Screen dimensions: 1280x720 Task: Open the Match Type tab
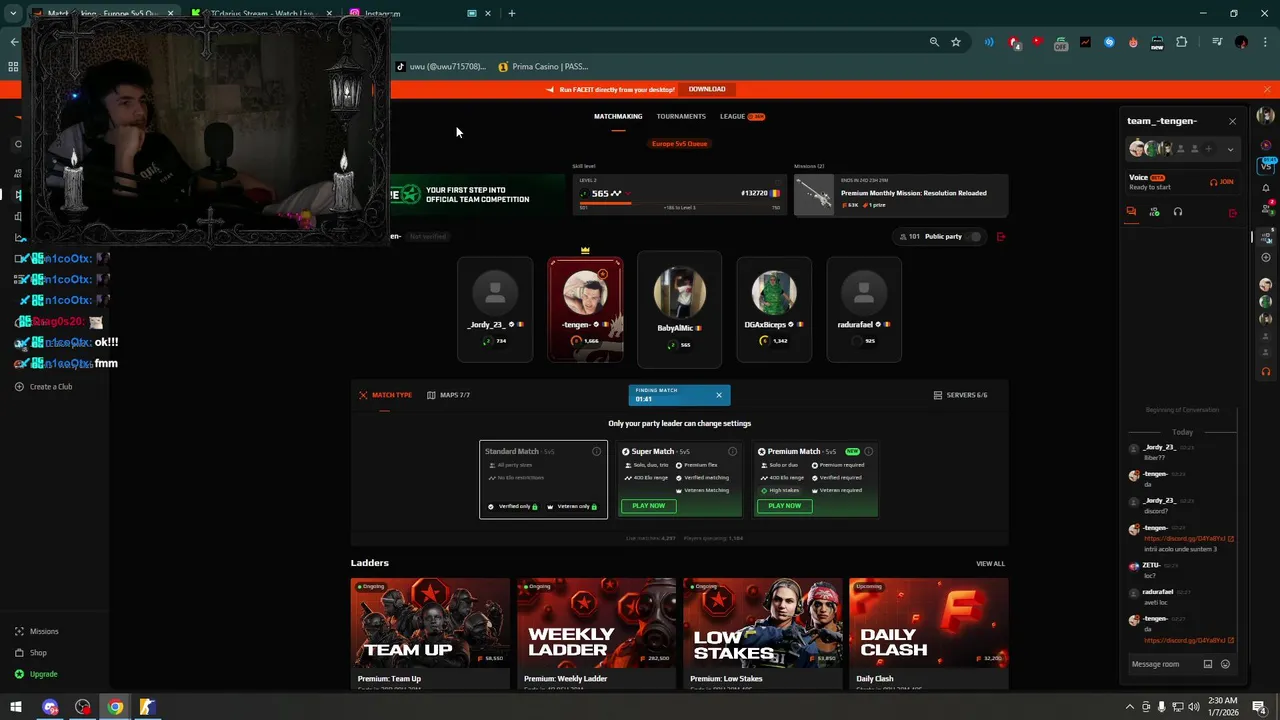[x=385, y=395]
